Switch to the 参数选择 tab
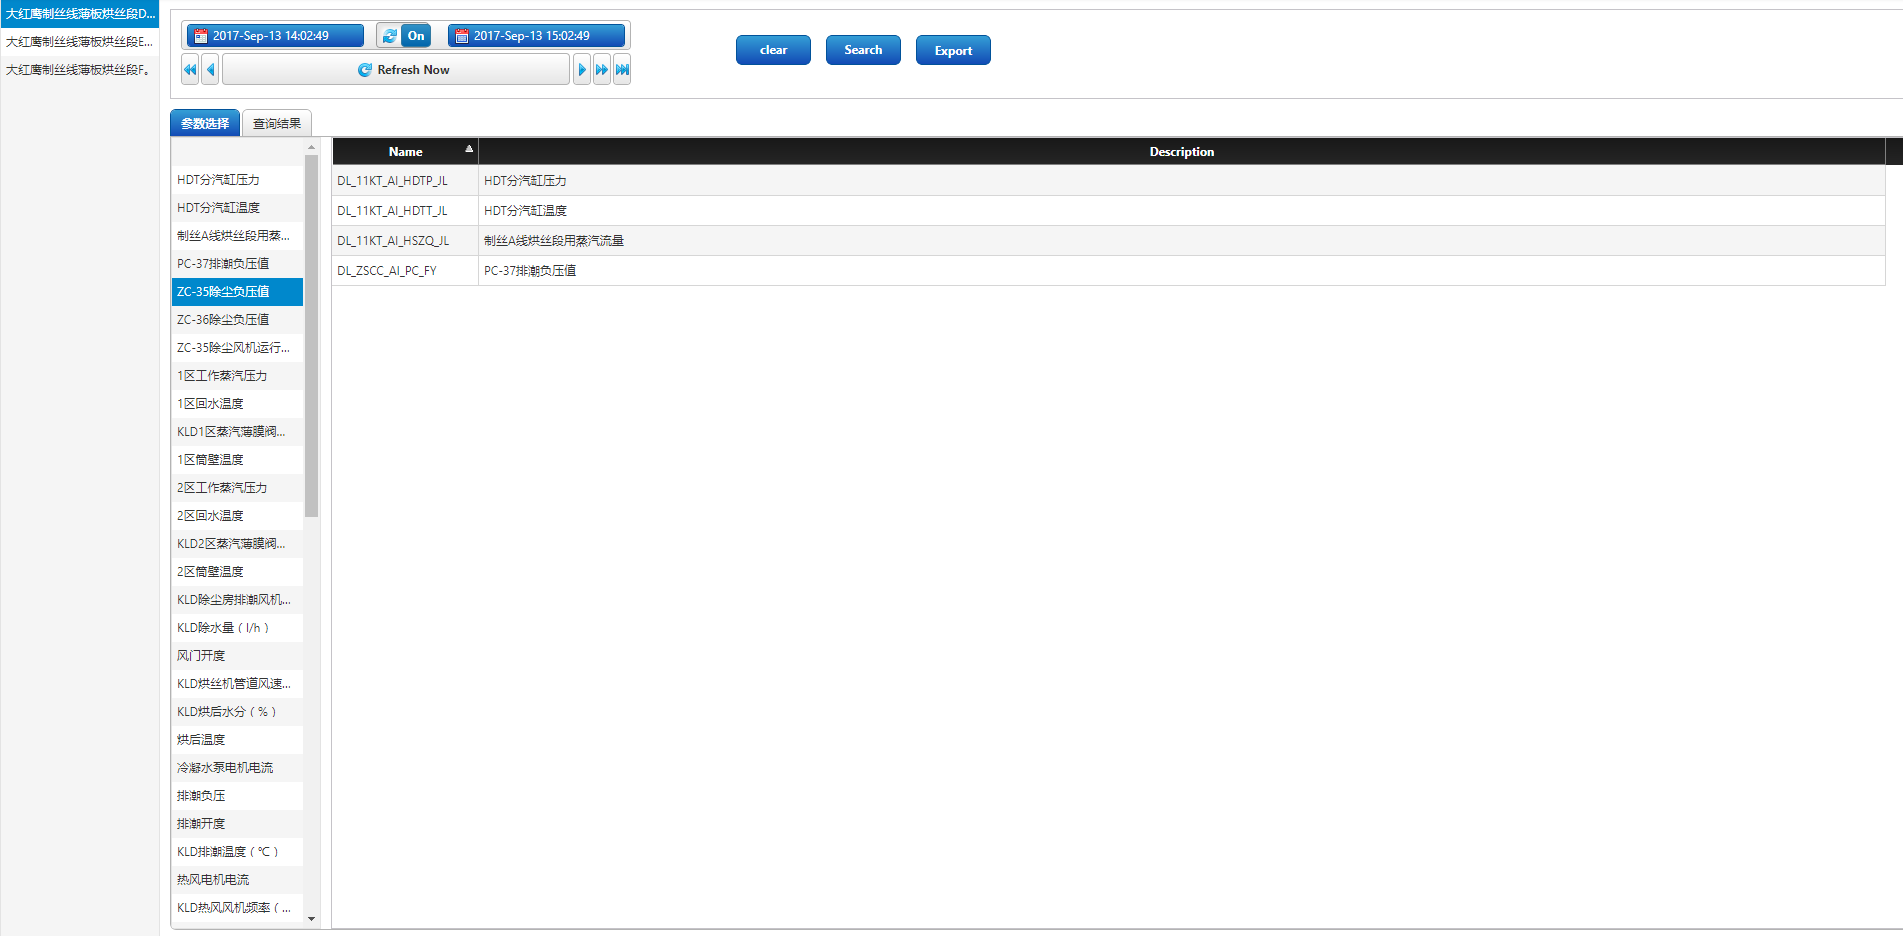Viewport: 1903px width, 936px height. pyautogui.click(x=205, y=123)
